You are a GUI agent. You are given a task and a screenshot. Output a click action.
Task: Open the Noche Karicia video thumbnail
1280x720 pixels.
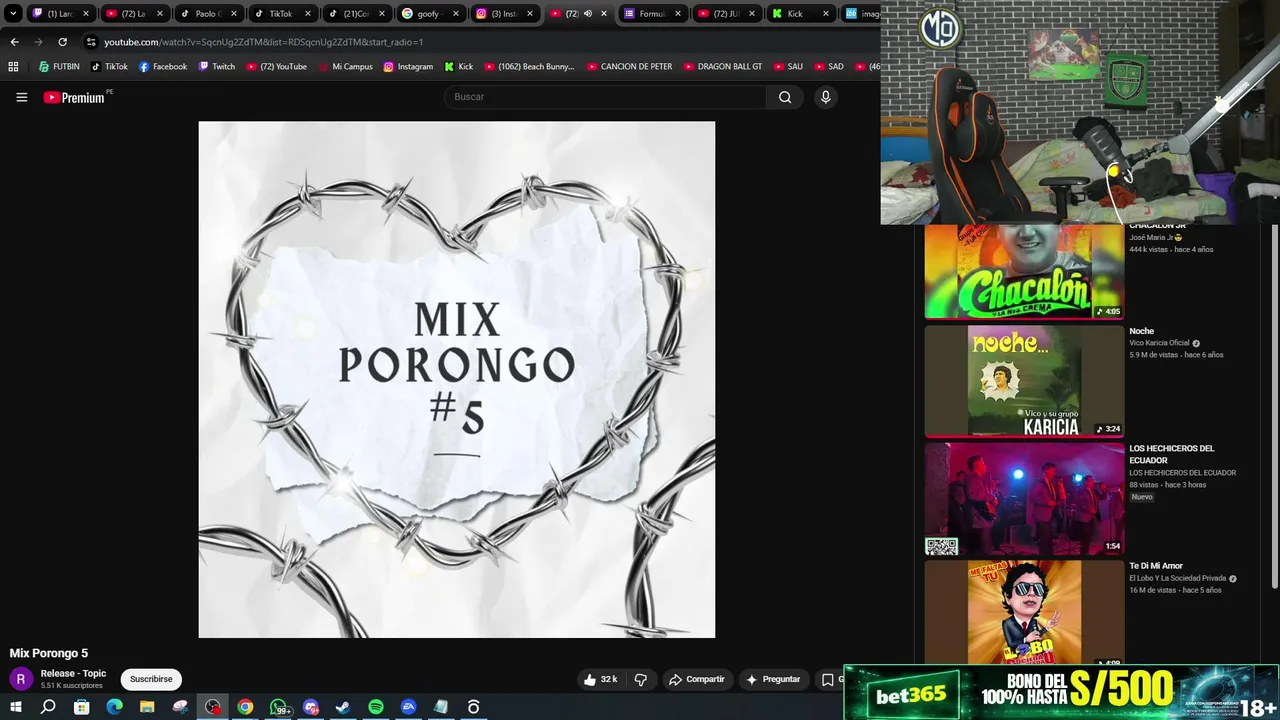click(1024, 381)
